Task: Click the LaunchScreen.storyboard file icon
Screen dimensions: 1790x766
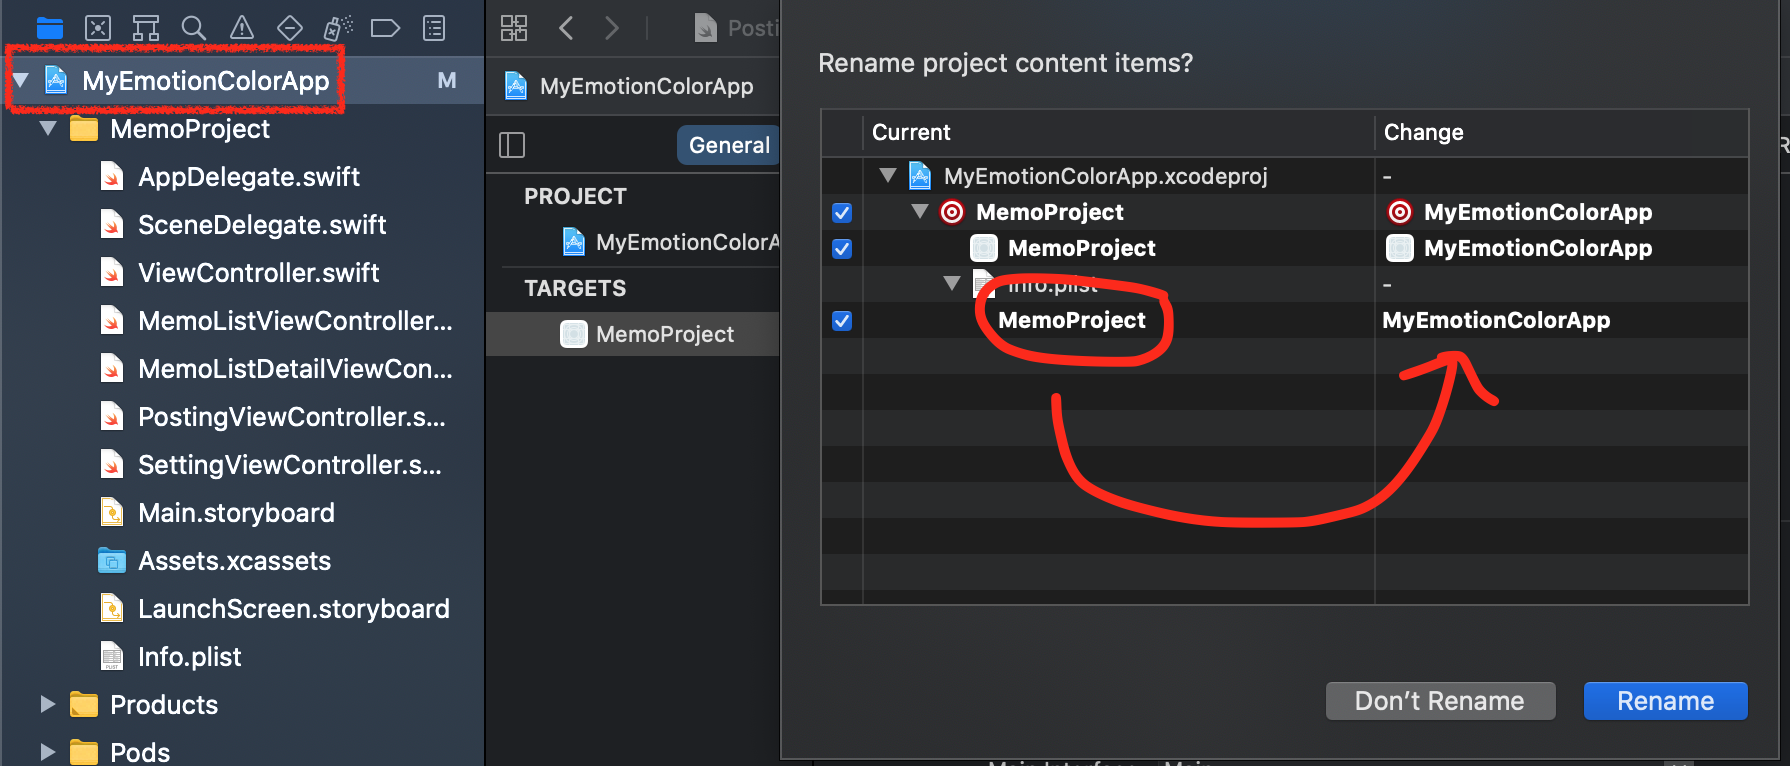Action: click(x=112, y=609)
